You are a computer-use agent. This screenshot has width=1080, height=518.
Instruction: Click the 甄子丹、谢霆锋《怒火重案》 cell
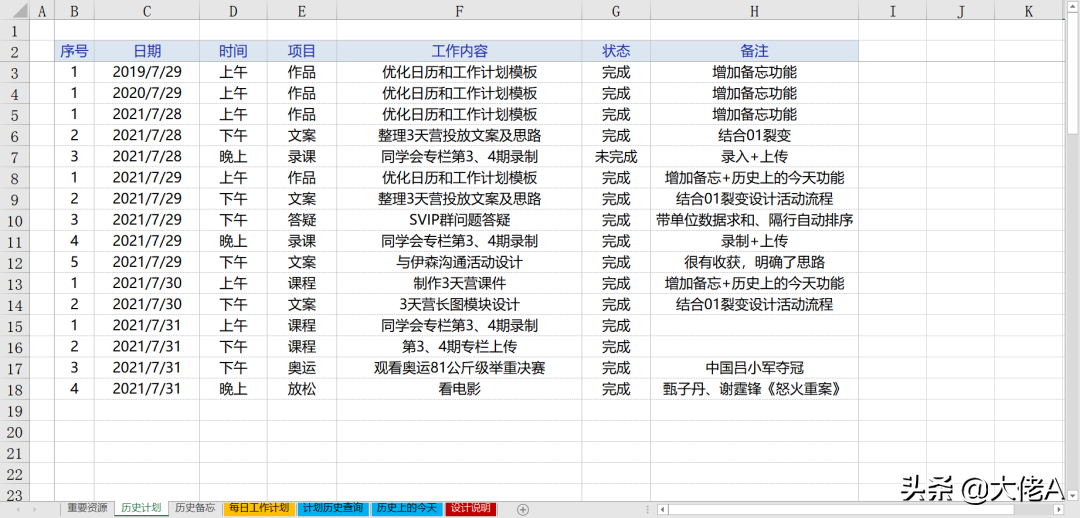pyautogui.click(x=754, y=389)
